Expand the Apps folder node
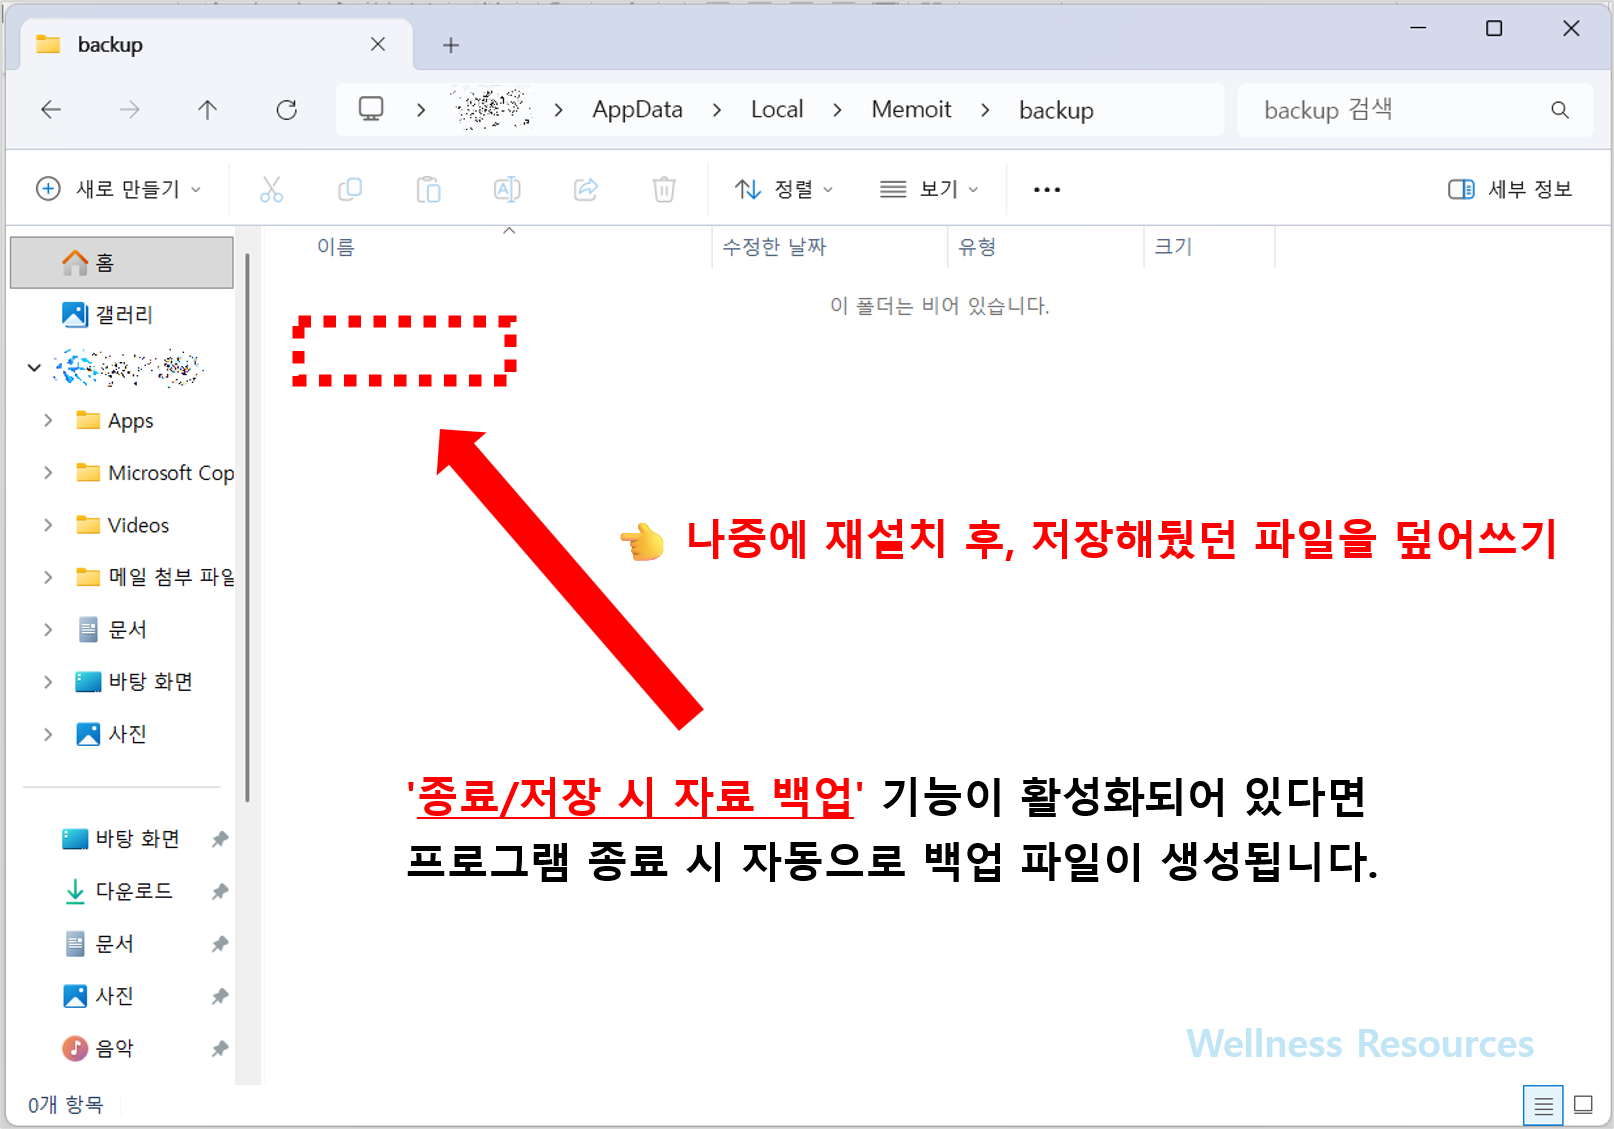Viewport: 1614px width, 1129px height. pos(48,421)
